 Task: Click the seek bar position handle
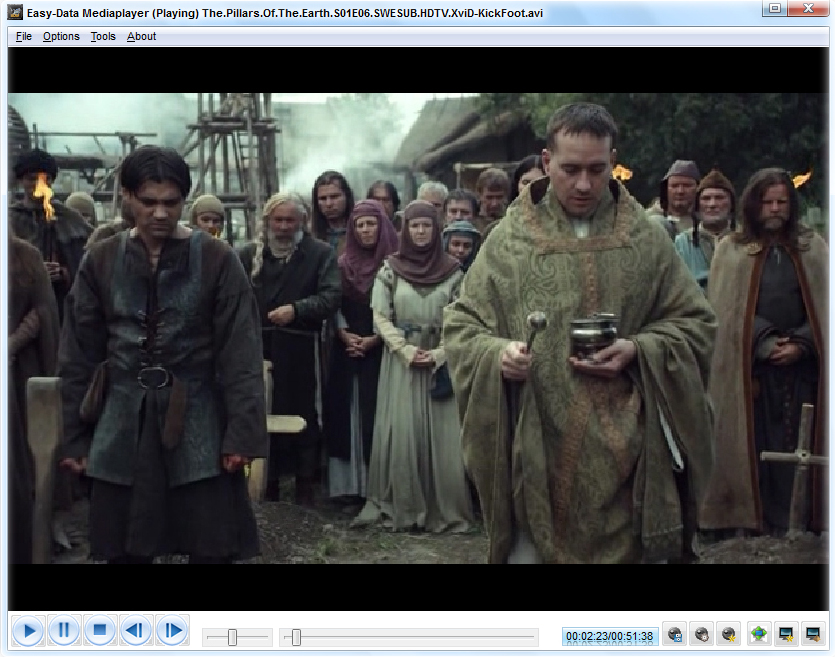point(296,637)
